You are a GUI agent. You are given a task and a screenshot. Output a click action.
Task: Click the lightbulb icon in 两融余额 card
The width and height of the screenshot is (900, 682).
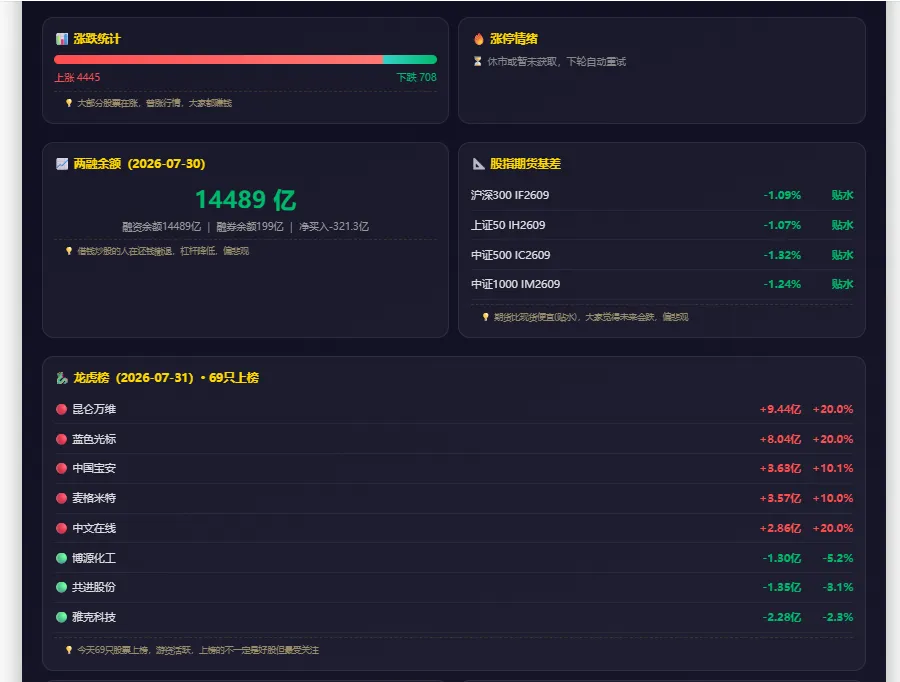(69, 251)
